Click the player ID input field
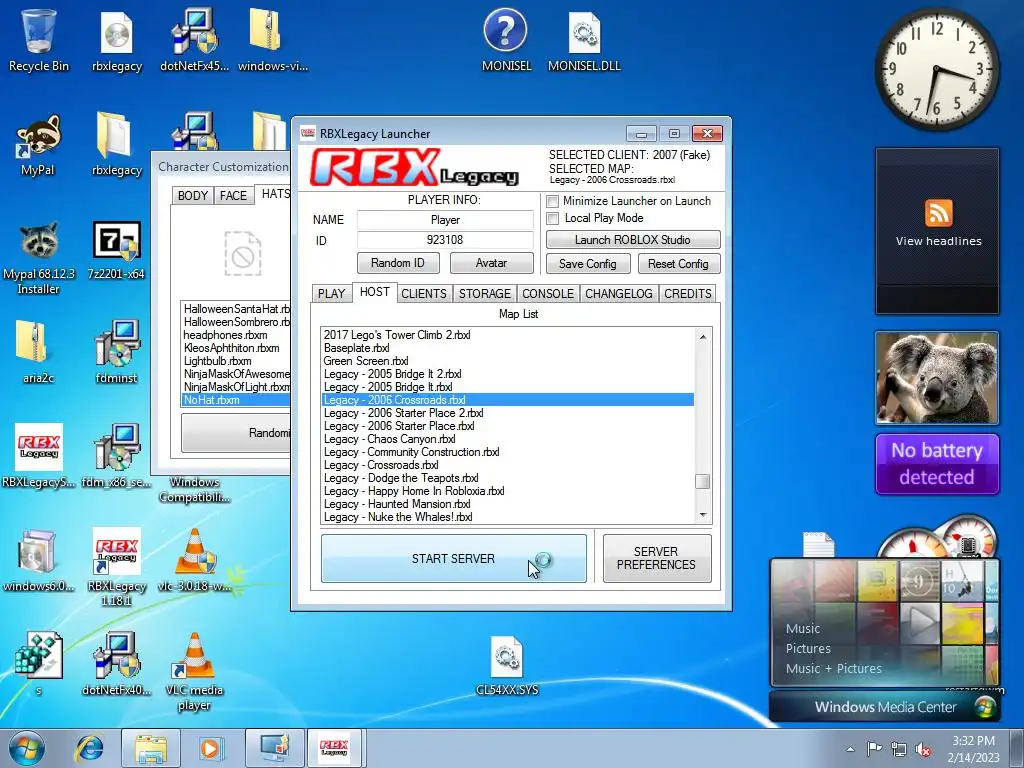 point(445,240)
